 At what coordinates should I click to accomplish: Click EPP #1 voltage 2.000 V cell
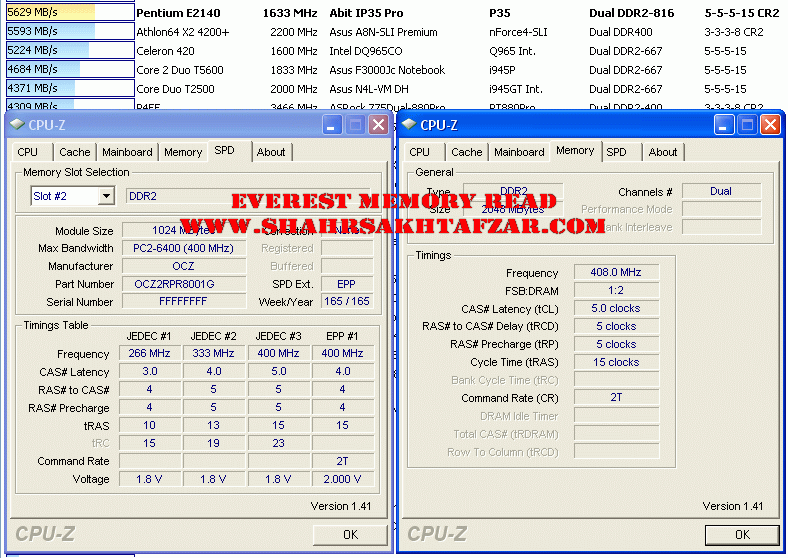[x=343, y=480]
